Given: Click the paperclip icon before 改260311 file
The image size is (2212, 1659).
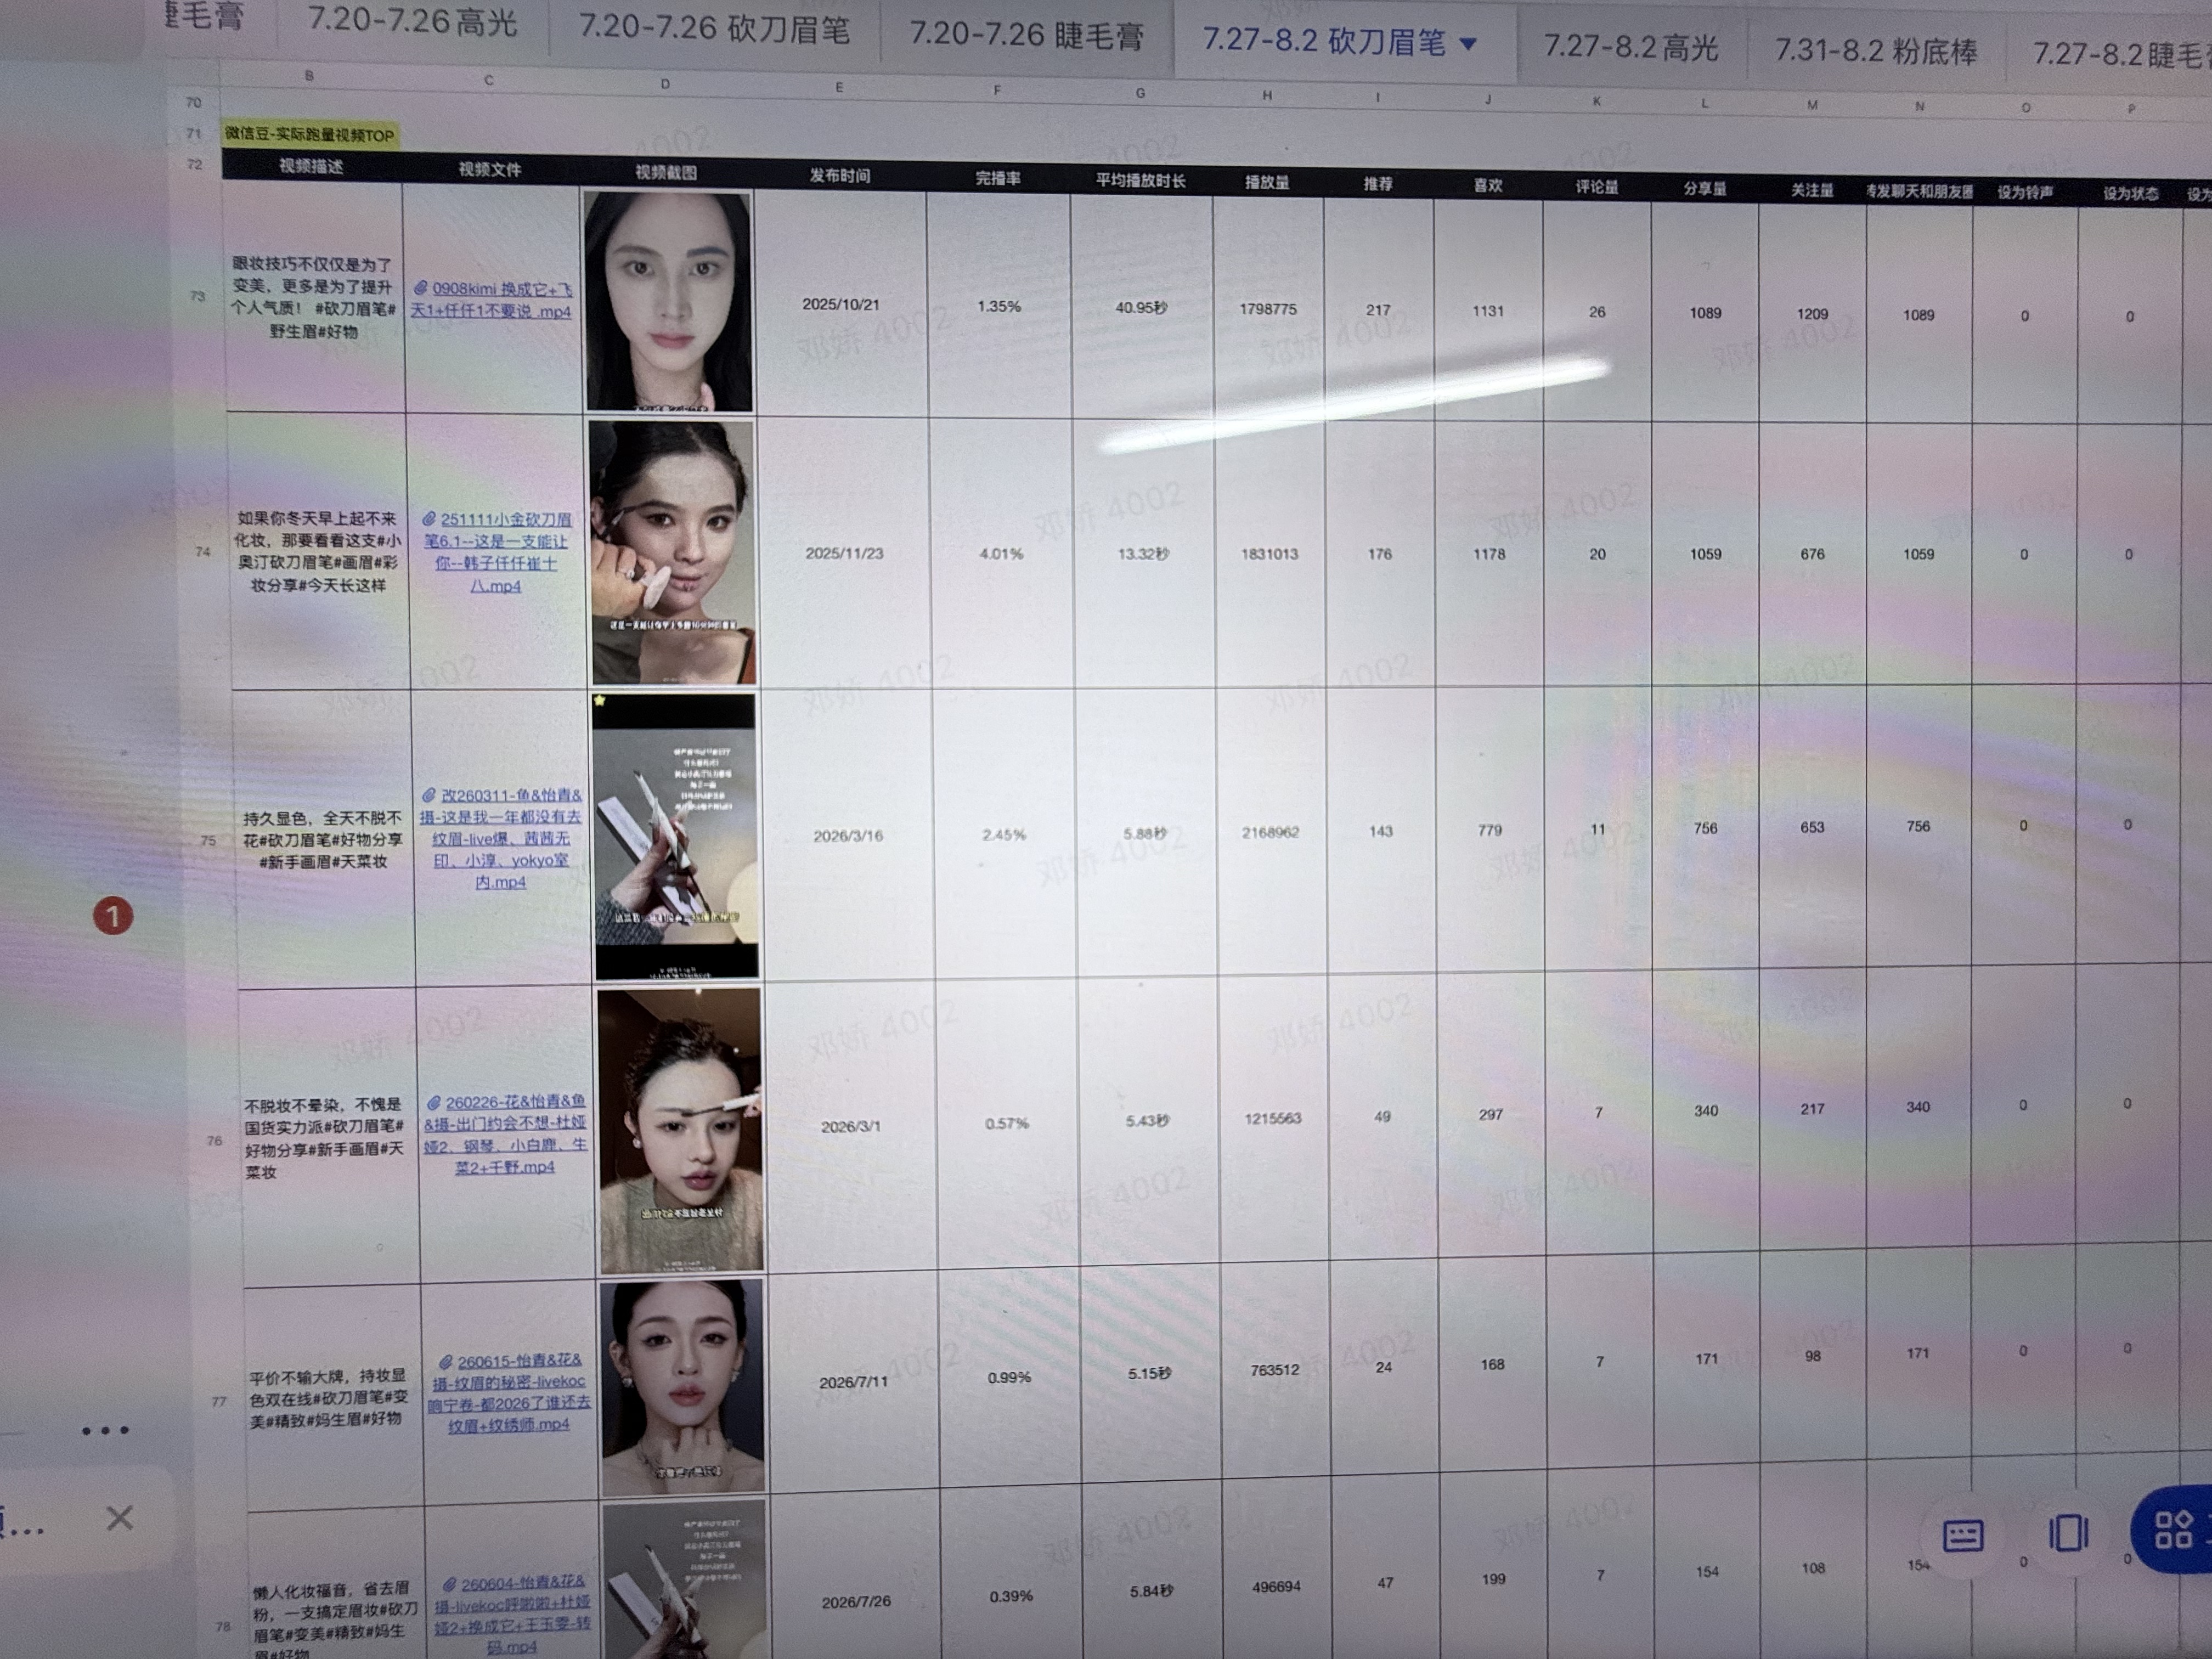Looking at the screenshot, I should click(429, 795).
